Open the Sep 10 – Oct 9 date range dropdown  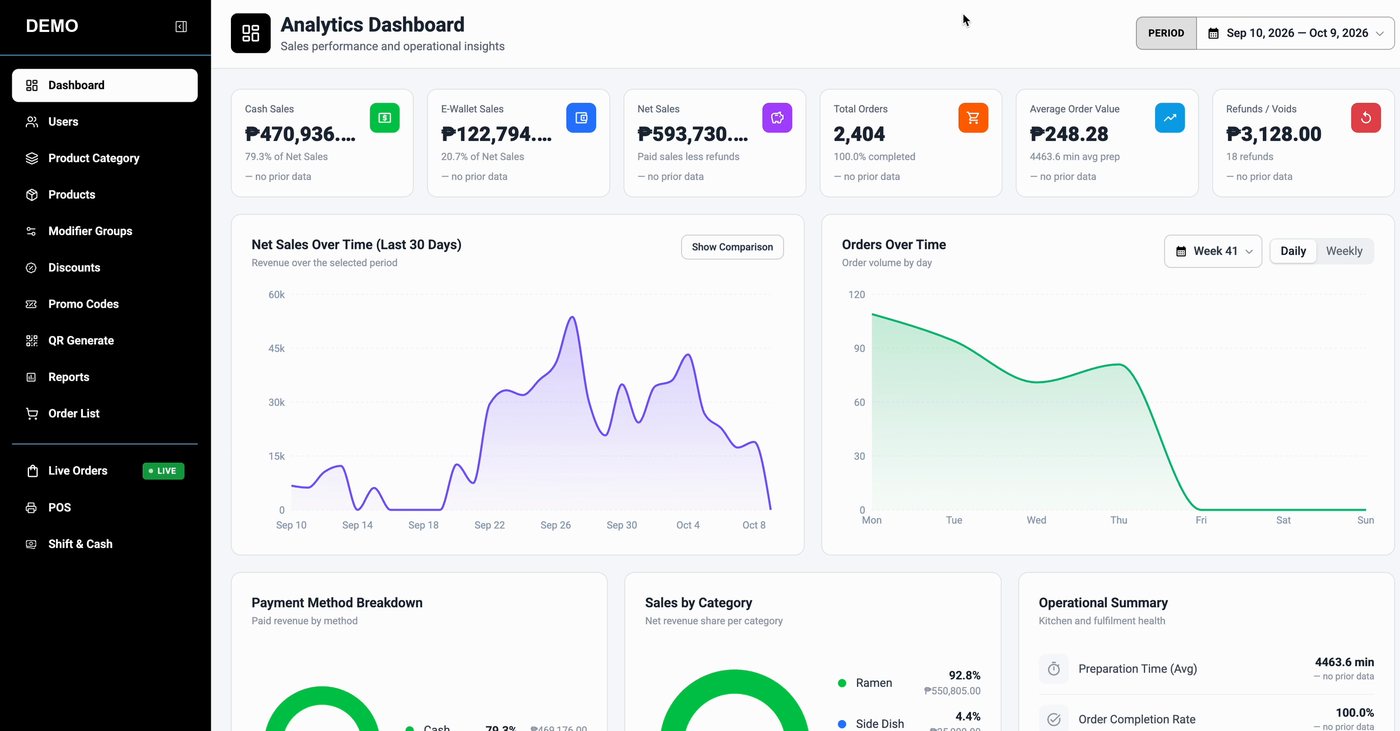click(1295, 33)
